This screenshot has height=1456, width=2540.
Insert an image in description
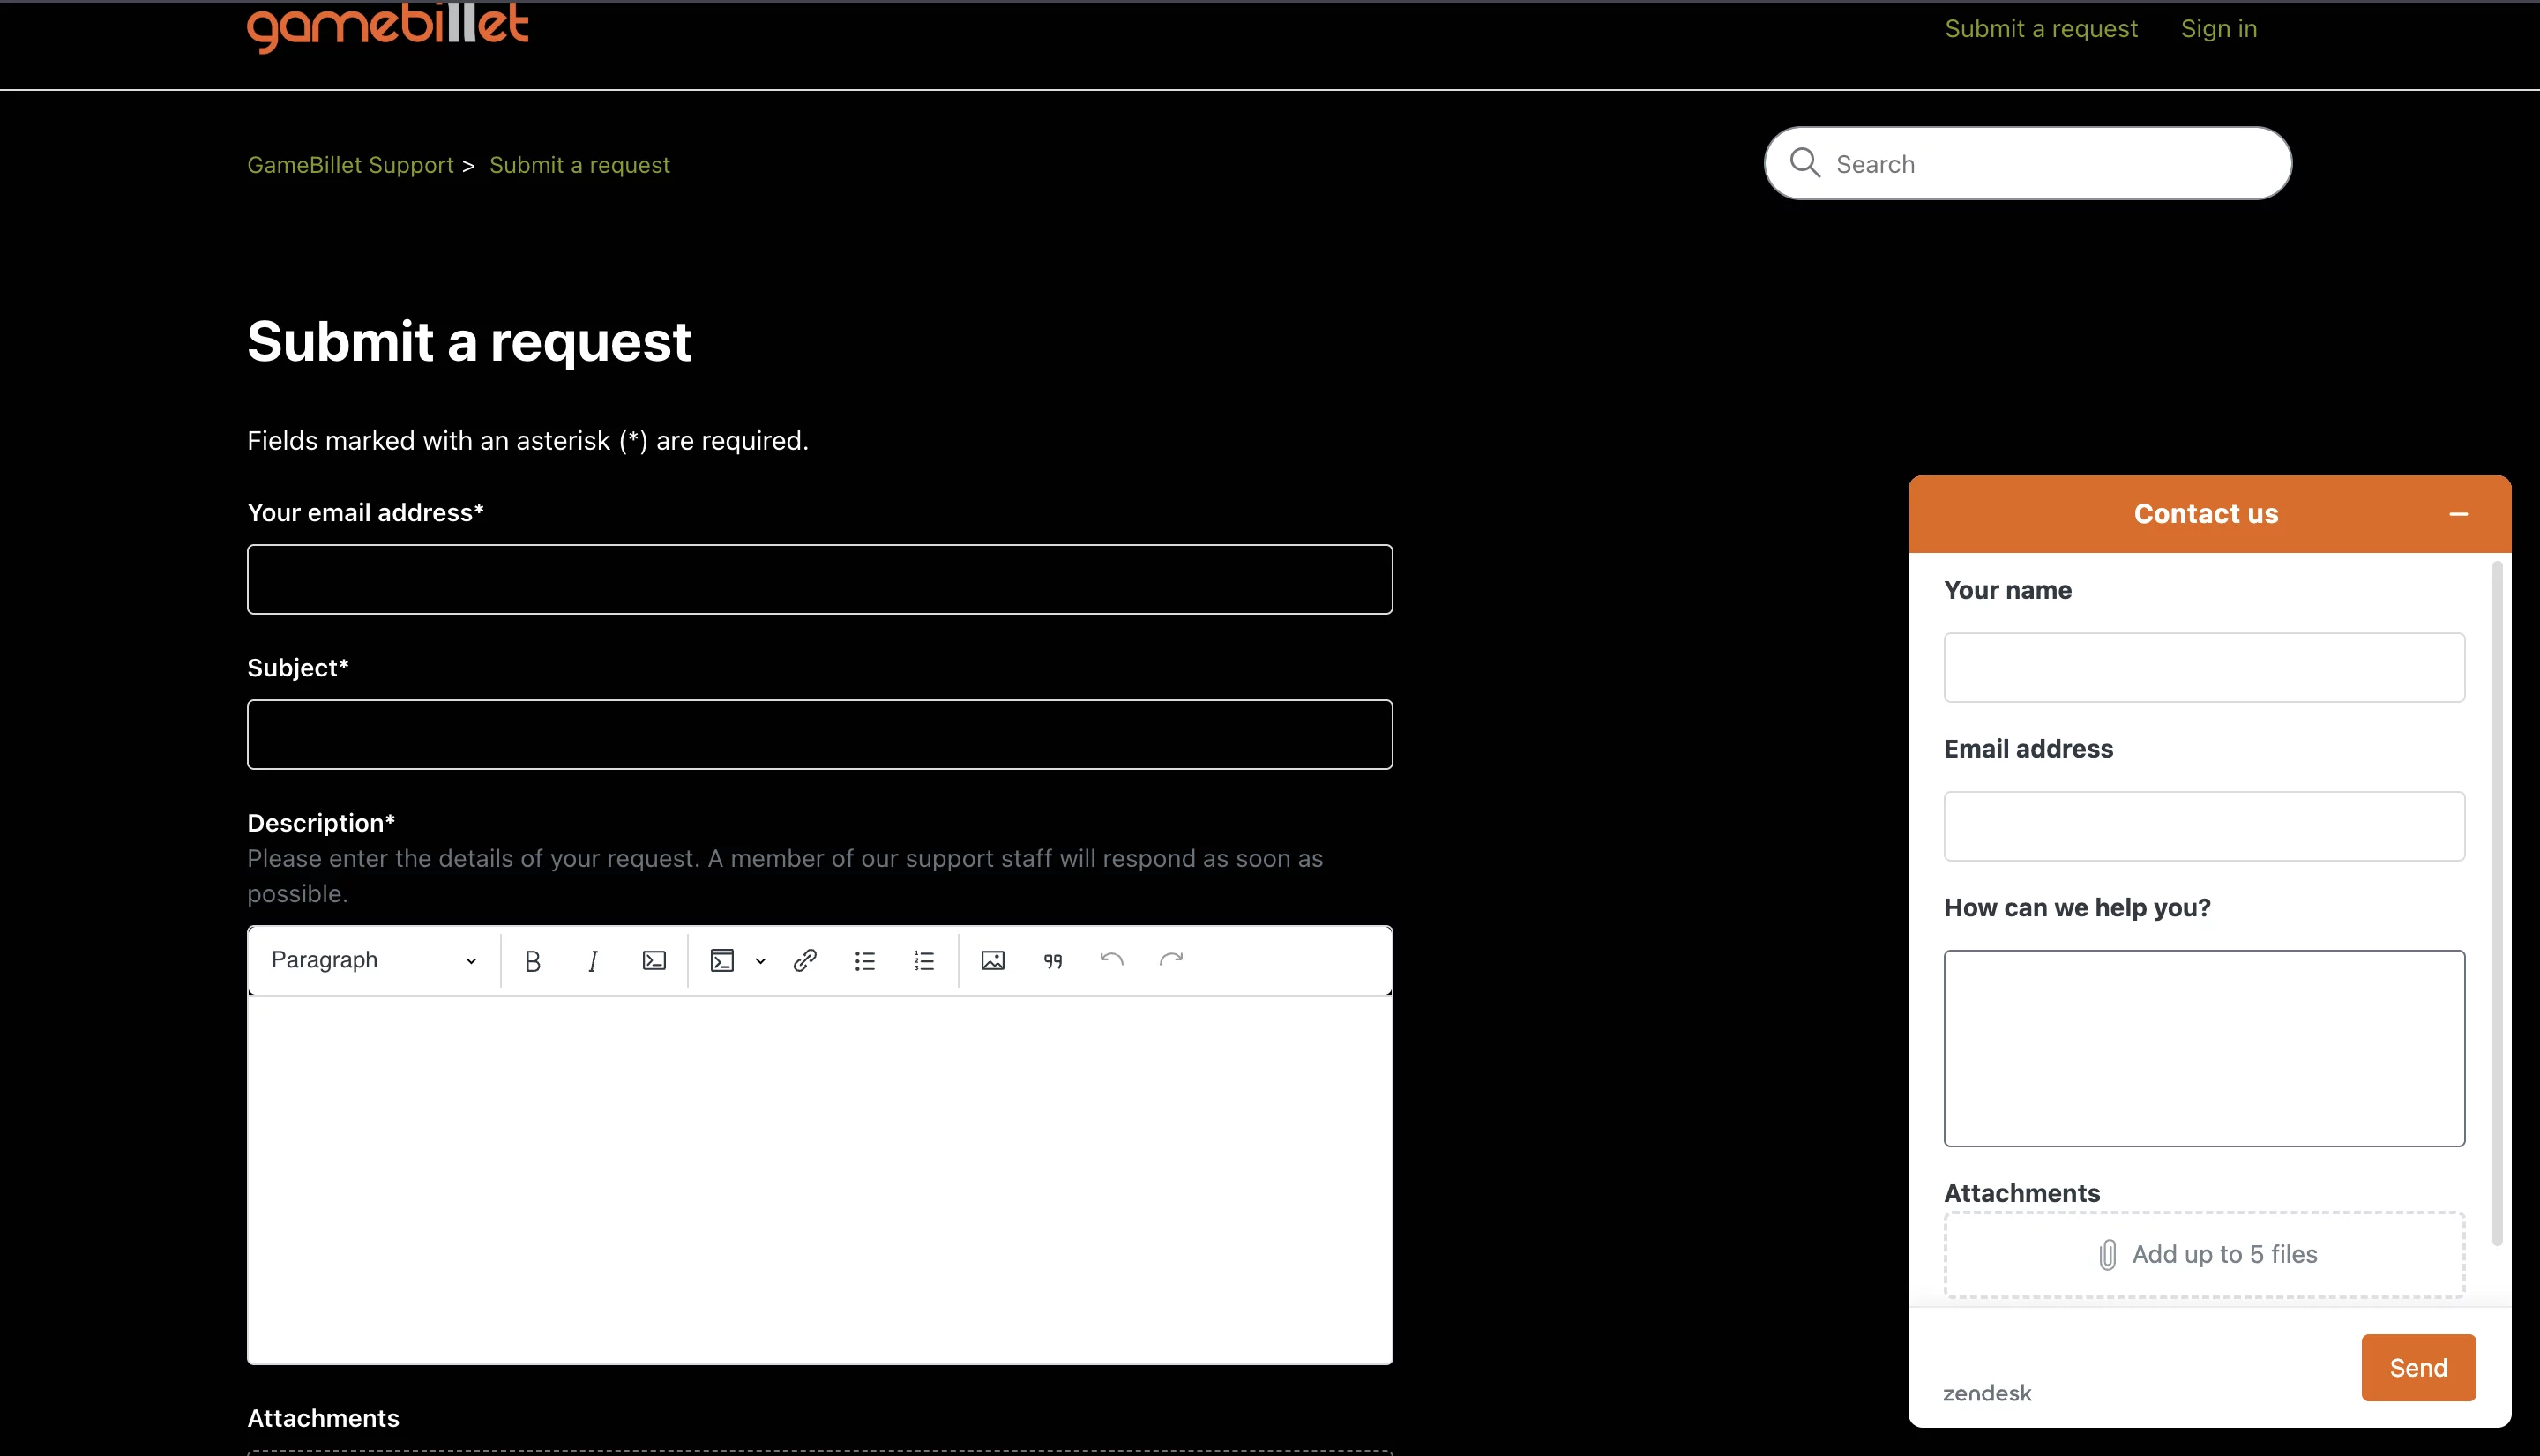[992, 961]
